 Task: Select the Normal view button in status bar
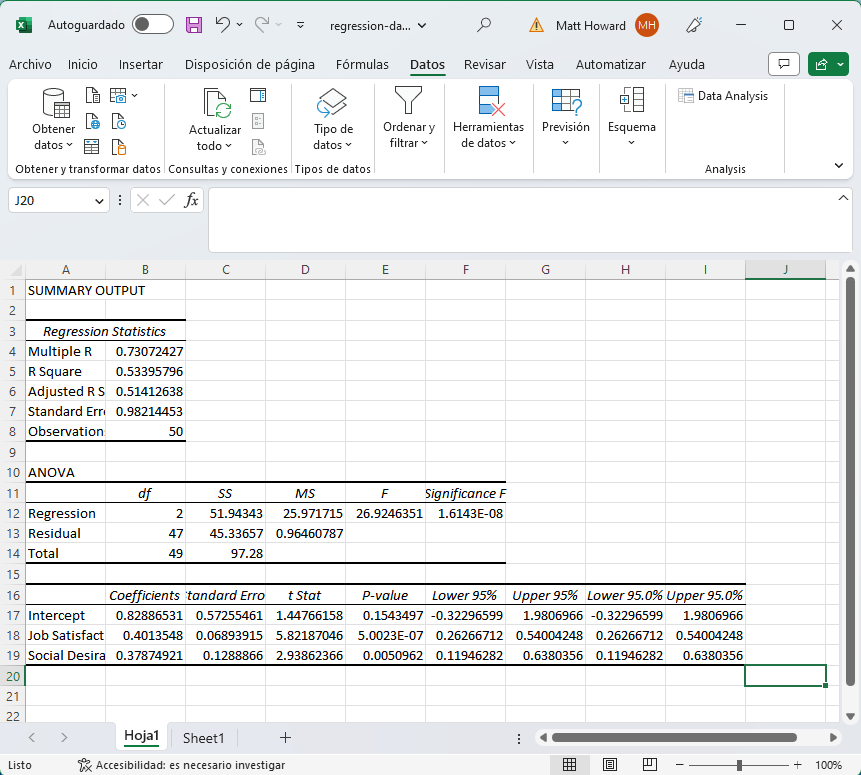[x=569, y=765]
